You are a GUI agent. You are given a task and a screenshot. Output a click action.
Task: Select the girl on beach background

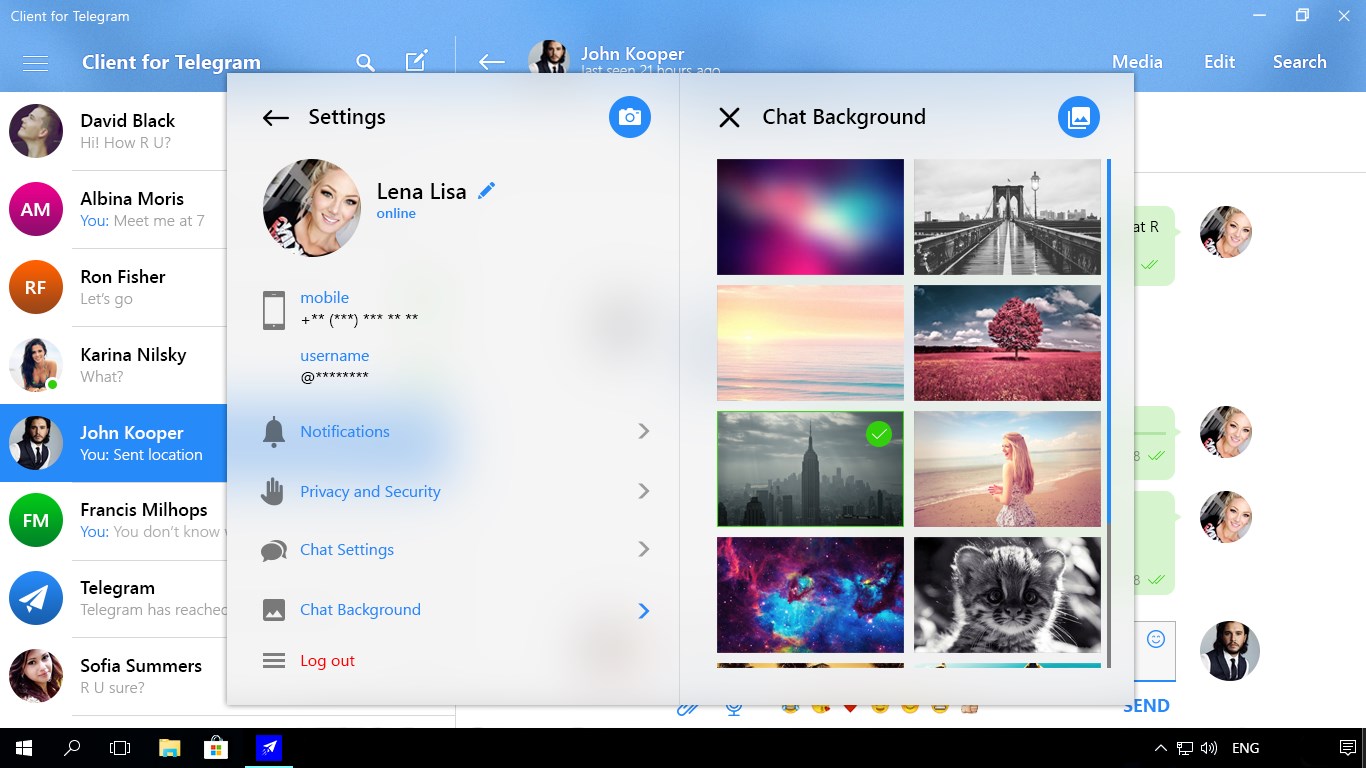click(1007, 469)
